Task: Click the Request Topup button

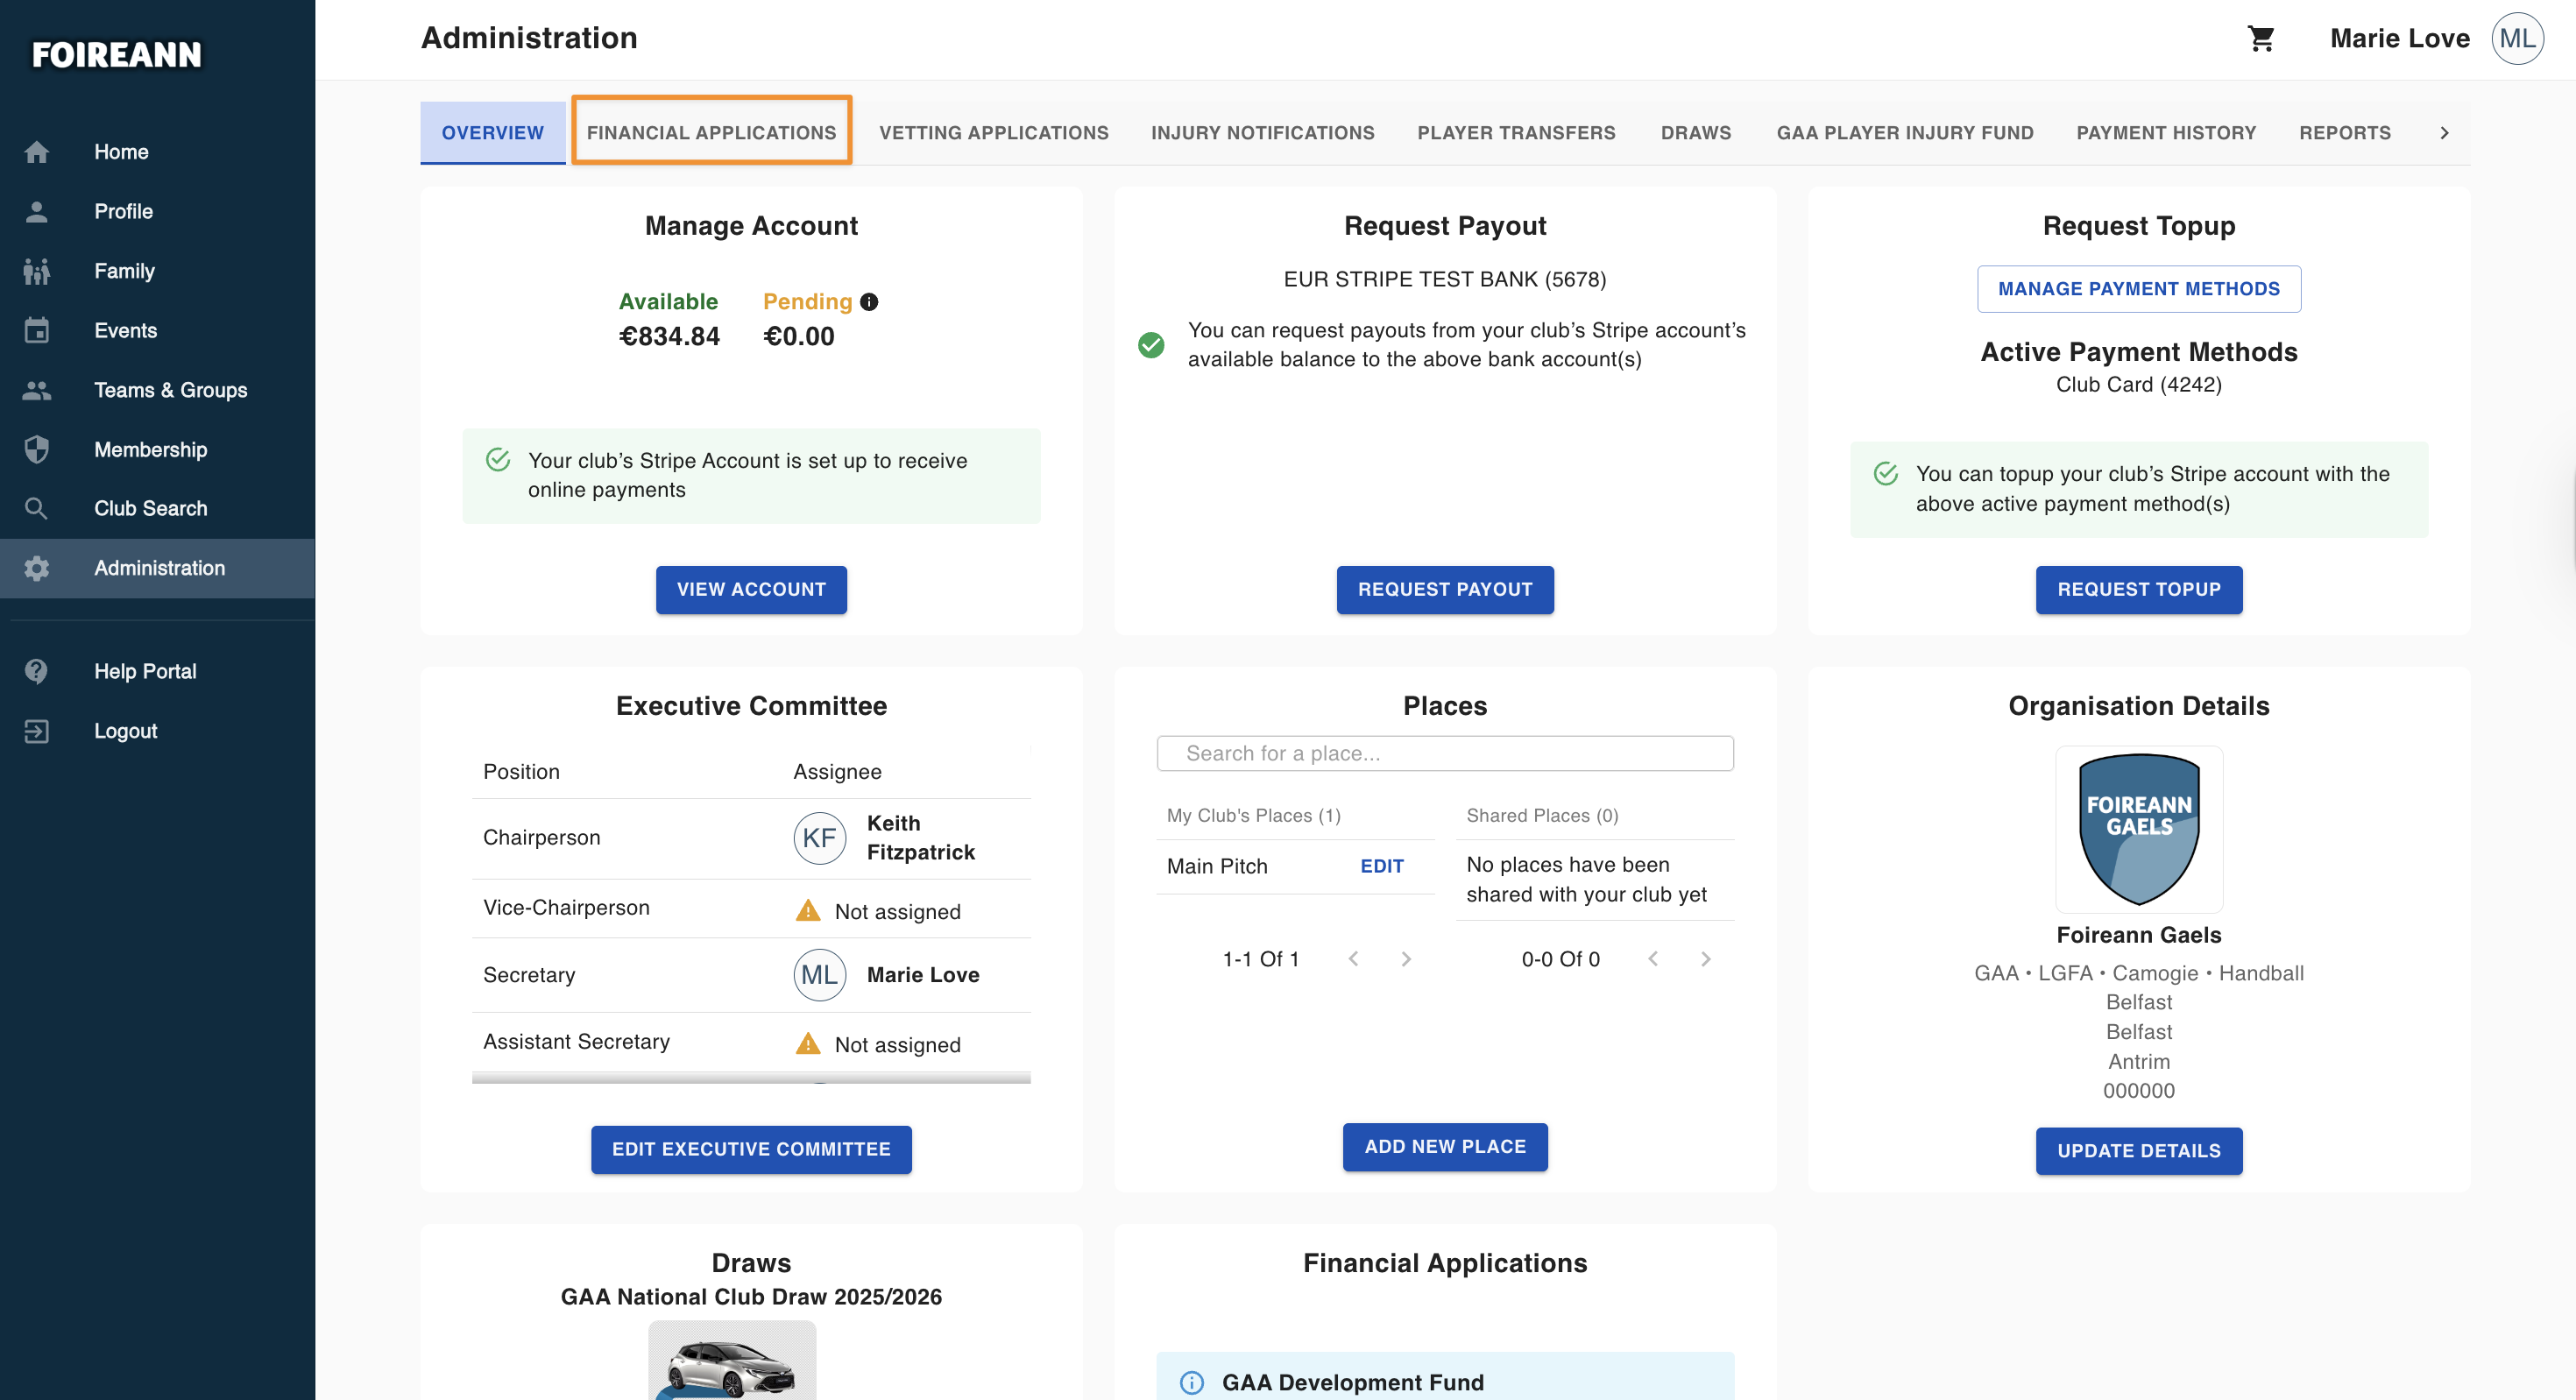Action: pyautogui.click(x=2138, y=589)
